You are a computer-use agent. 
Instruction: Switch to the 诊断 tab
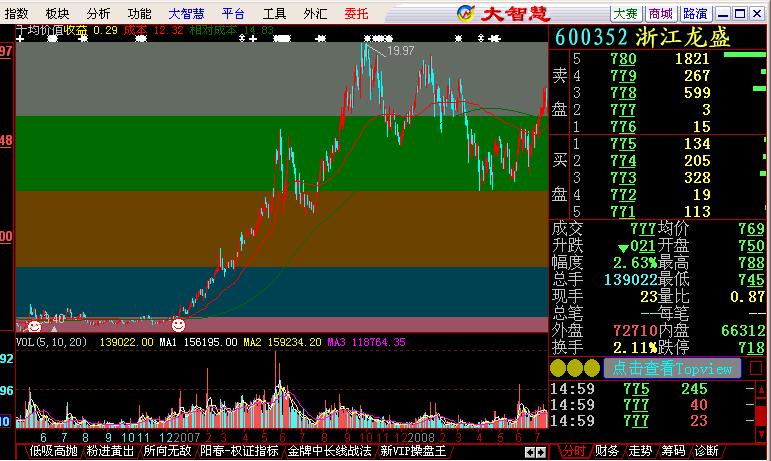click(707, 451)
